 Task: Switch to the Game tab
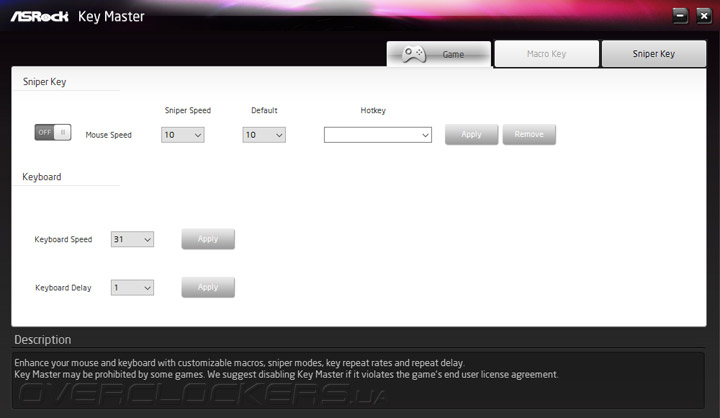(439, 54)
